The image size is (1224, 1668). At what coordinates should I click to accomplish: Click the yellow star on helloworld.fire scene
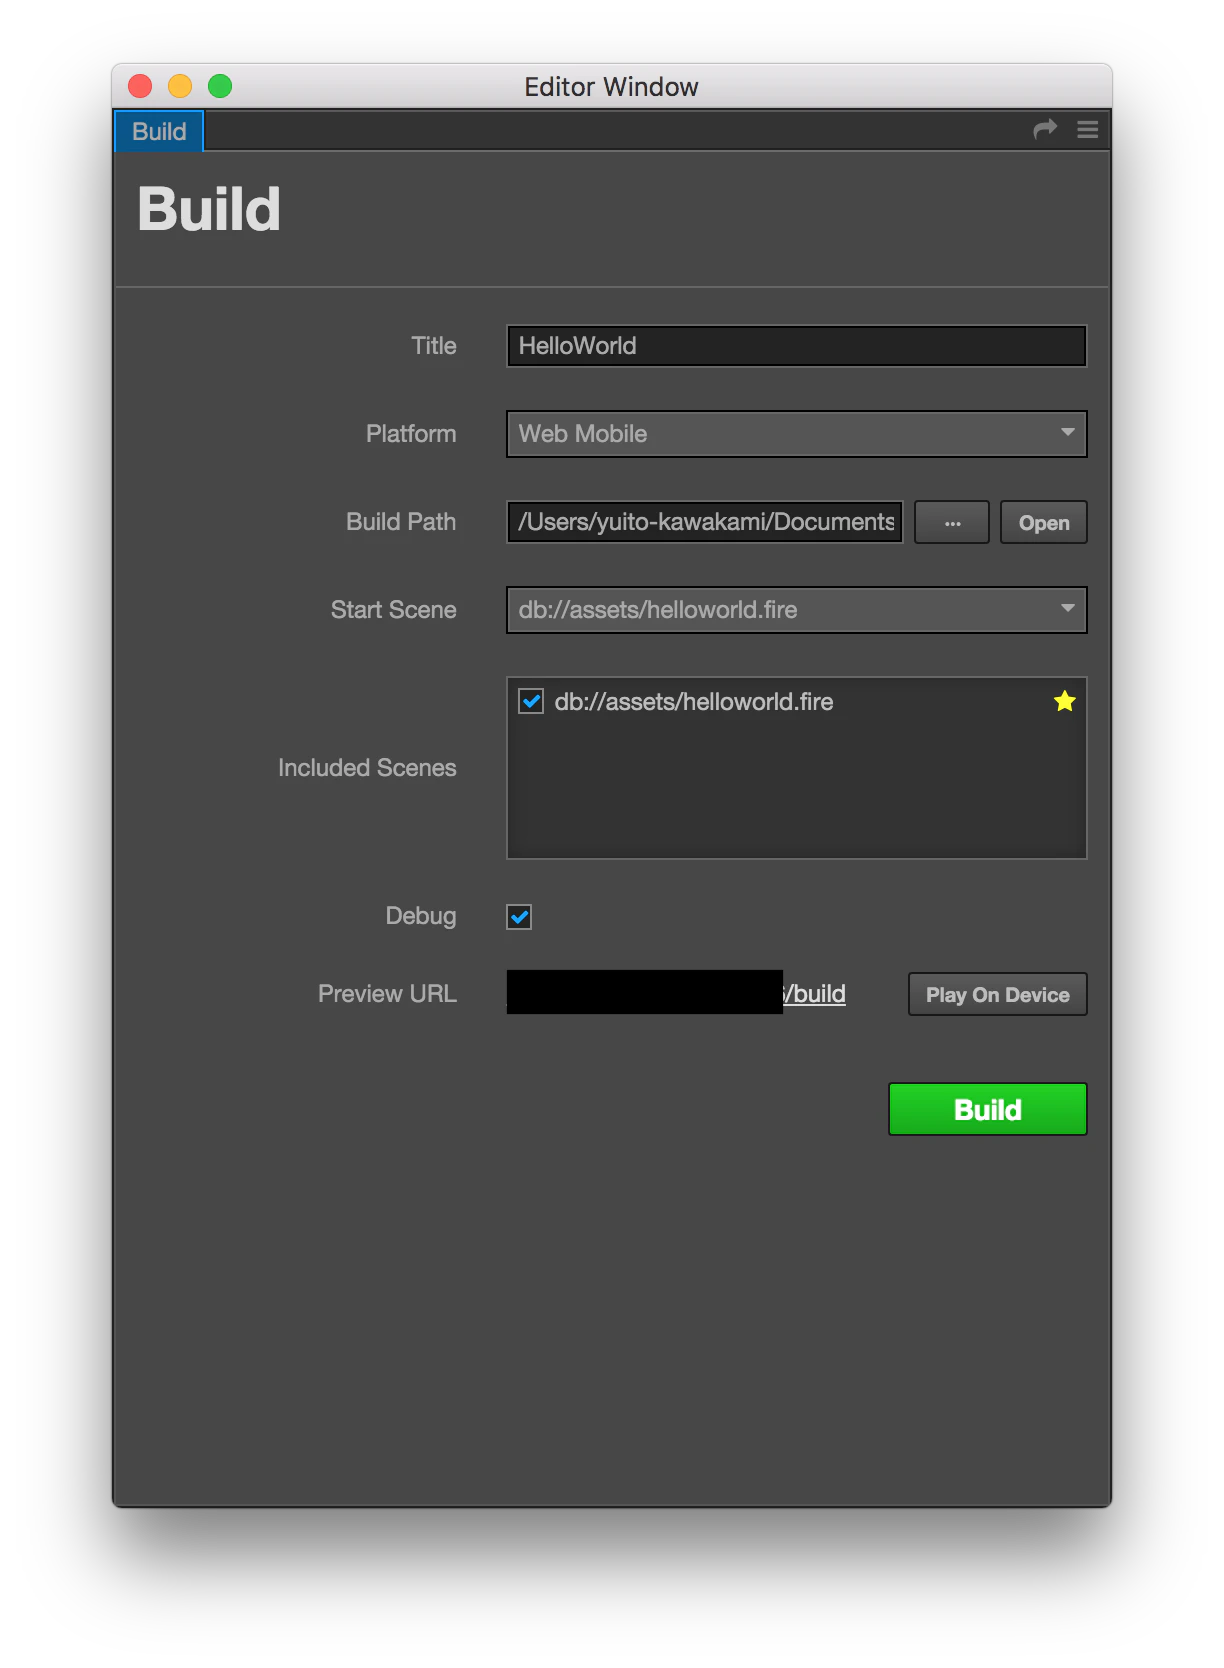[1064, 701]
